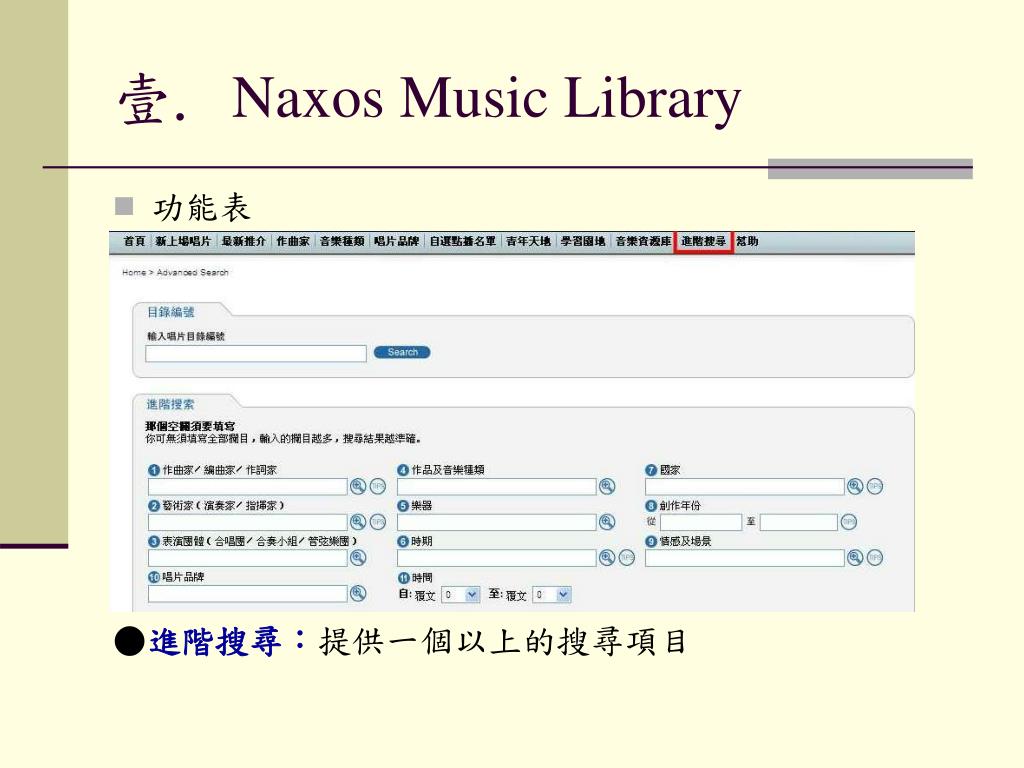Open the TIPS icon for the 情感及場景 field
The height and width of the screenshot is (768, 1024).
(875, 558)
